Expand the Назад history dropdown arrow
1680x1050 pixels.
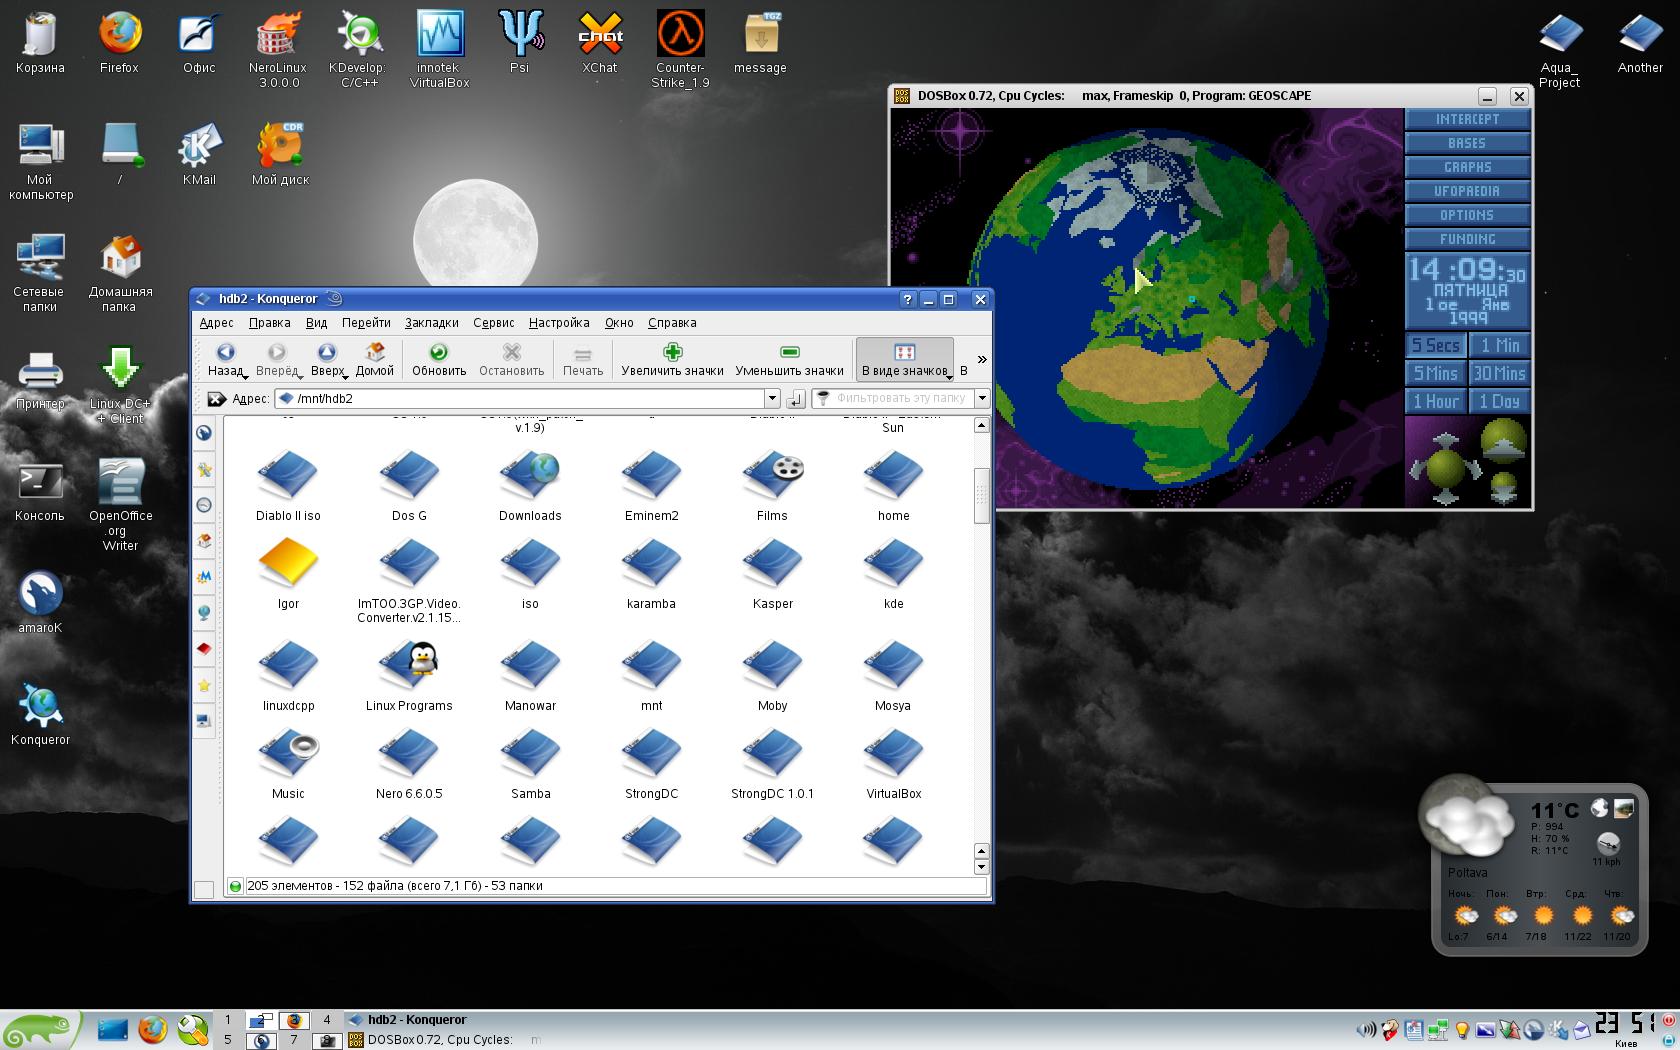pos(246,376)
